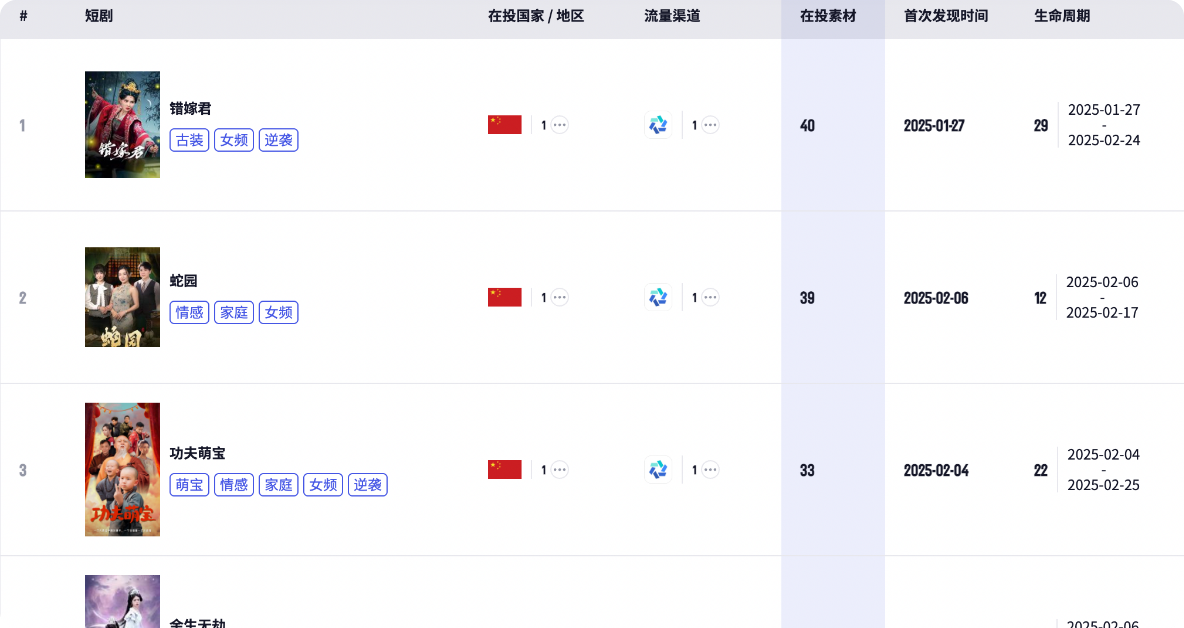The width and height of the screenshot is (1184, 628).
Task: Expand more channels ellipsis for 错嫁君
Action: [711, 125]
